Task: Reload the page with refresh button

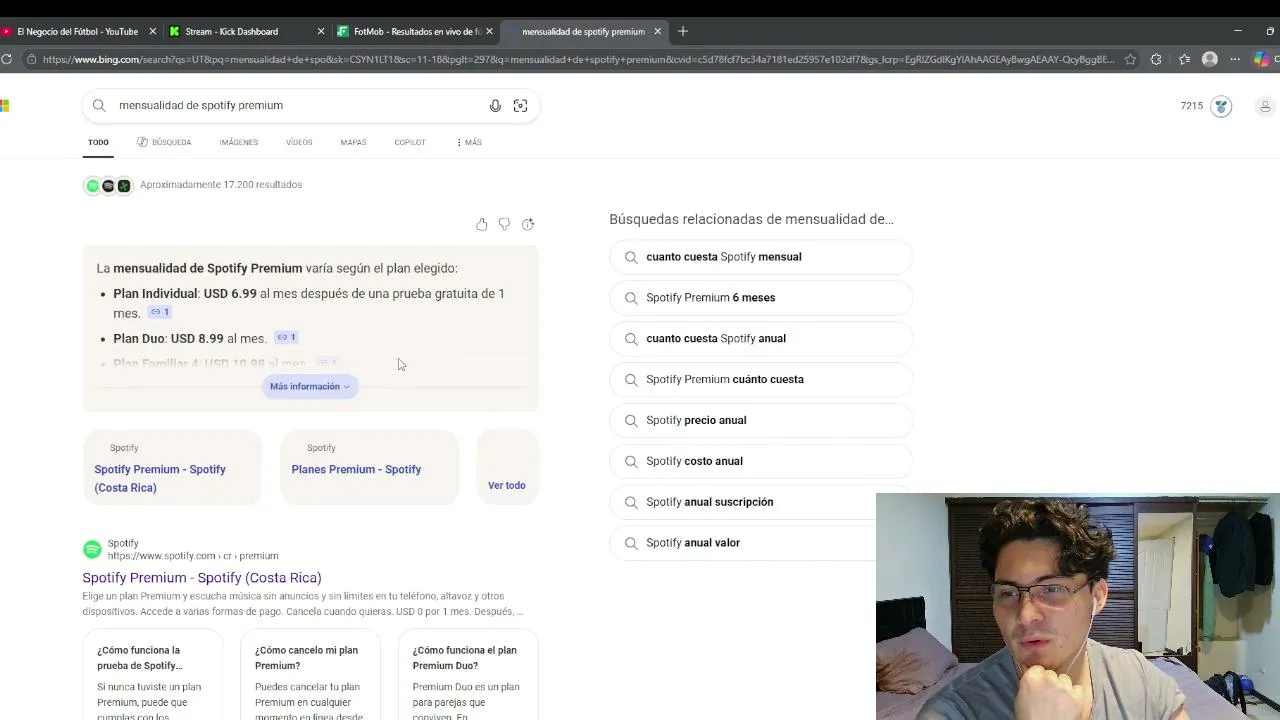Action: (x=7, y=59)
